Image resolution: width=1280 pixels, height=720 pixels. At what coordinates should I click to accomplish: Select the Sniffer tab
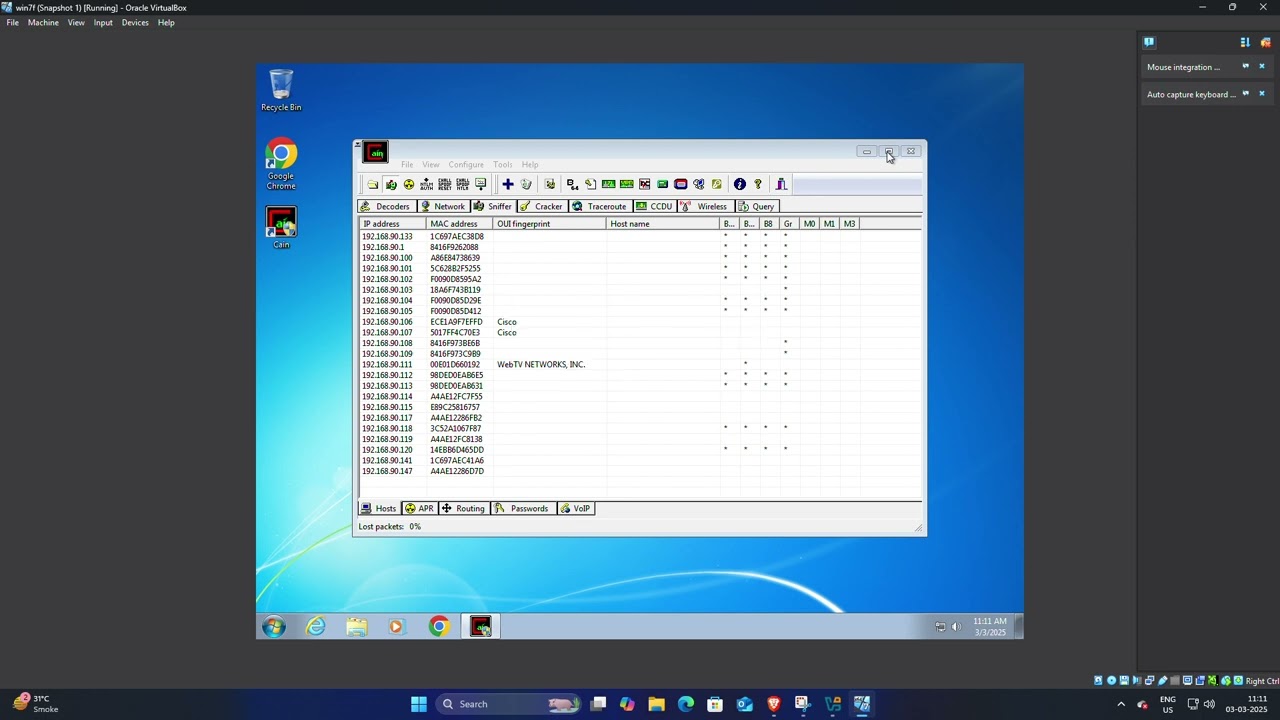(x=492, y=206)
